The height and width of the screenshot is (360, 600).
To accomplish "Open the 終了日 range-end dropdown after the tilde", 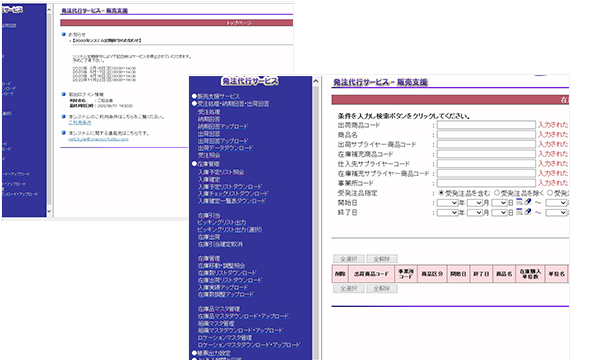I will (556, 212).
